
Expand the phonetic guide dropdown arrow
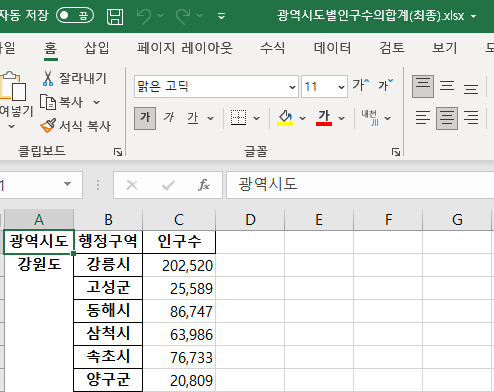pyautogui.click(x=387, y=118)
